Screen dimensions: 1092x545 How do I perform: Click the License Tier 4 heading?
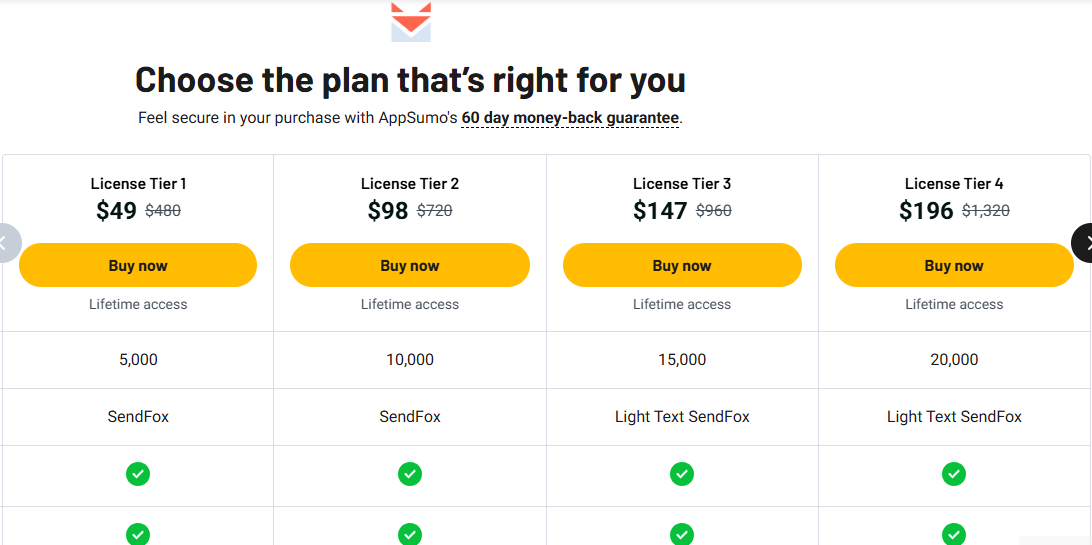954,184
